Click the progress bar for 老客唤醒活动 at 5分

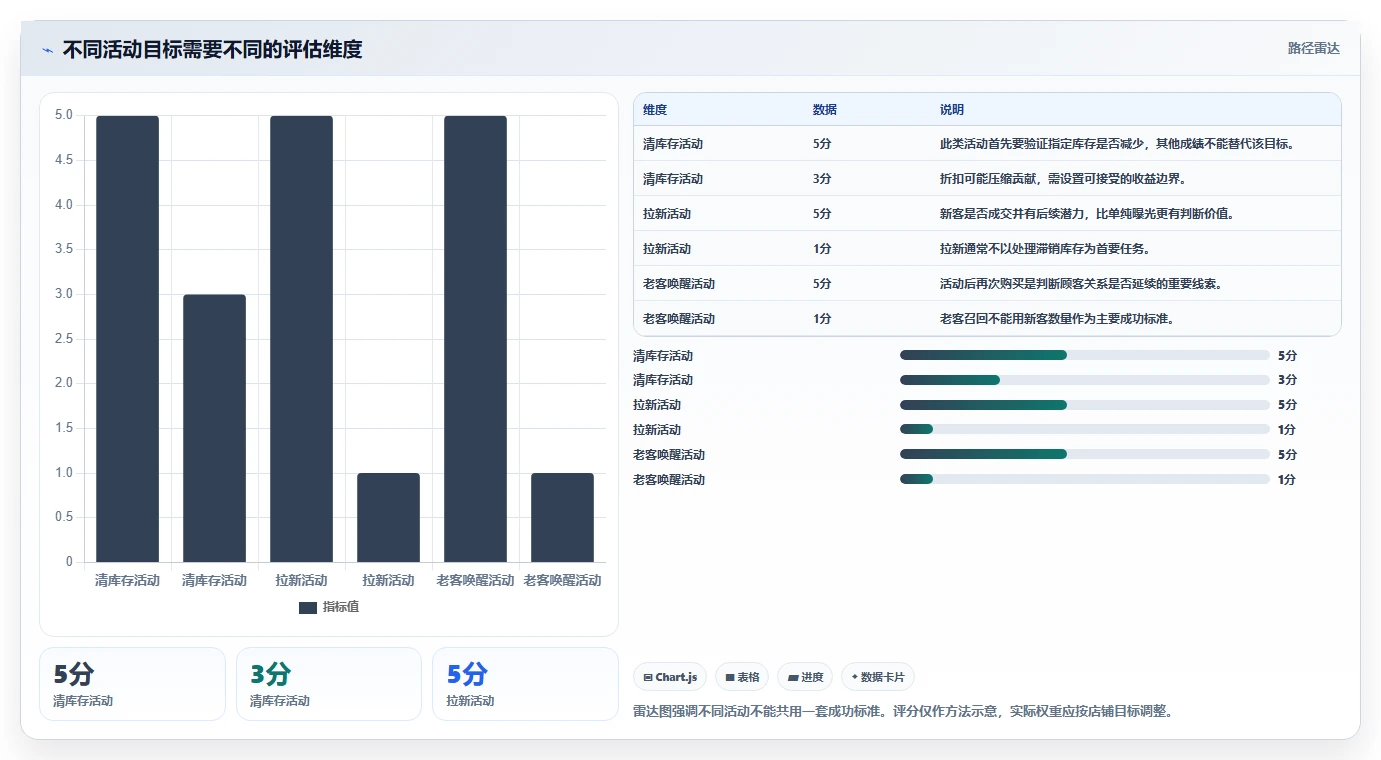tap(1085, 454)
